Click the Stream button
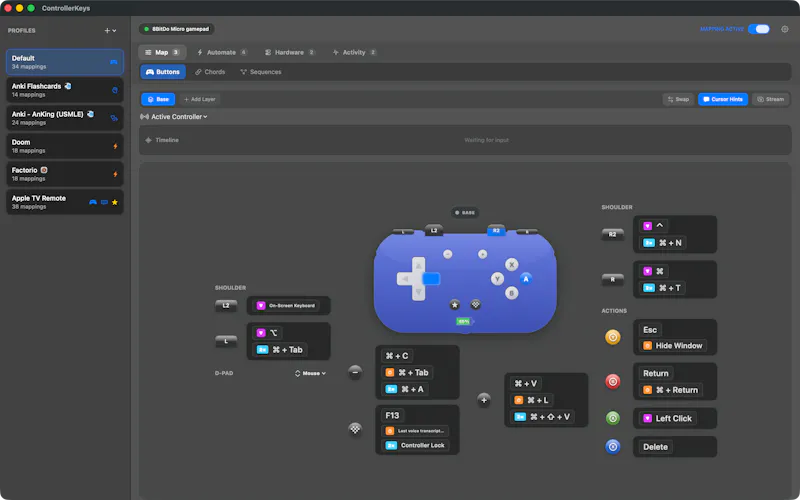The image size is (800, 500). click(770, 99)
